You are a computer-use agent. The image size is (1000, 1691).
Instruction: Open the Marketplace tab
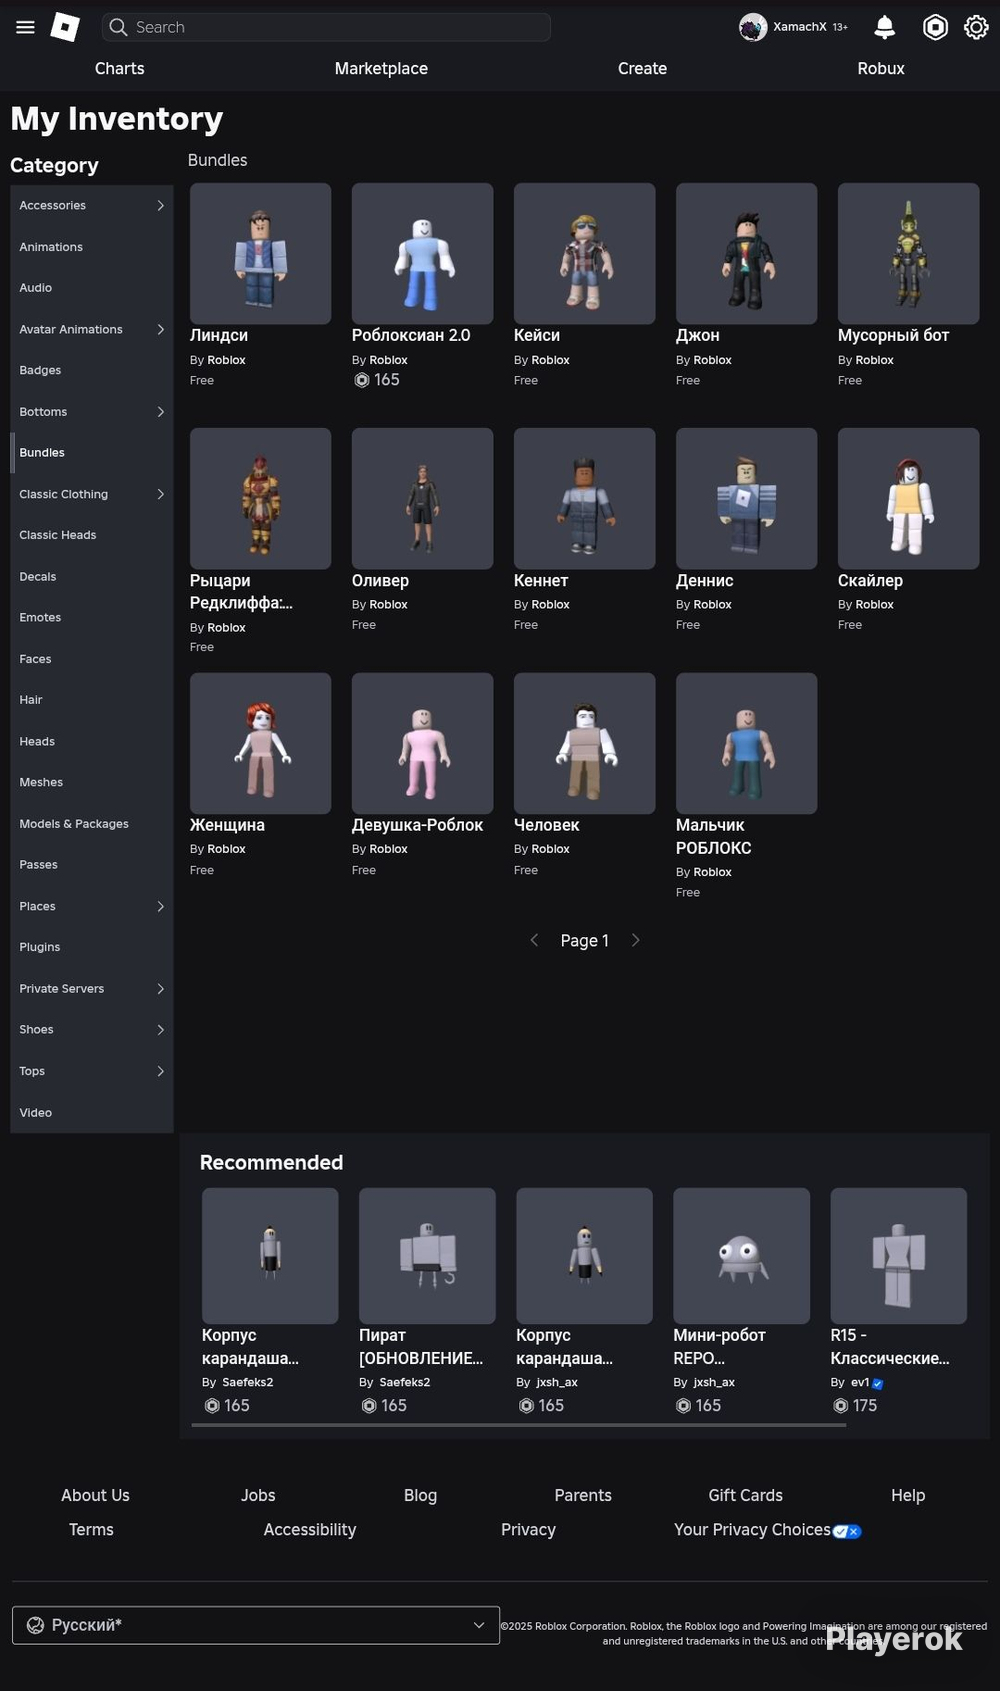tap(381, 68)
